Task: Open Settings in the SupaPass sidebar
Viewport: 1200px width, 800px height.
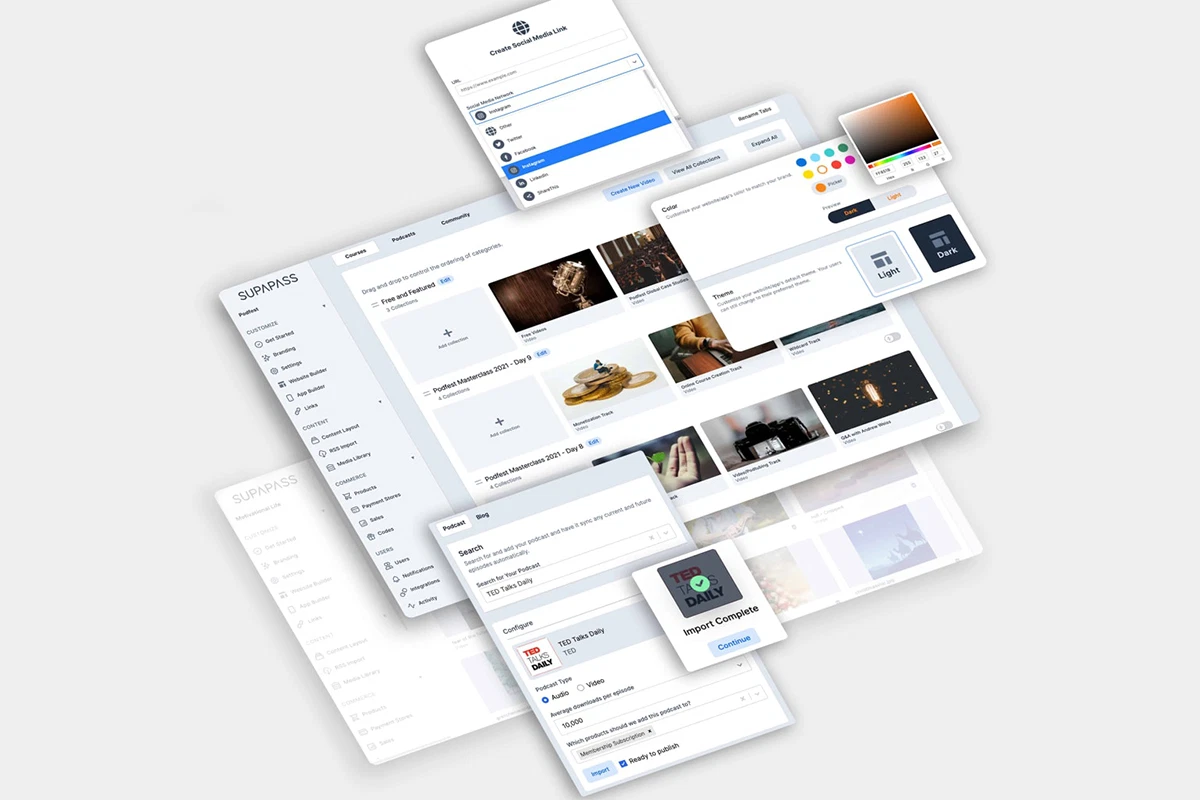Action: pos(284,366)
